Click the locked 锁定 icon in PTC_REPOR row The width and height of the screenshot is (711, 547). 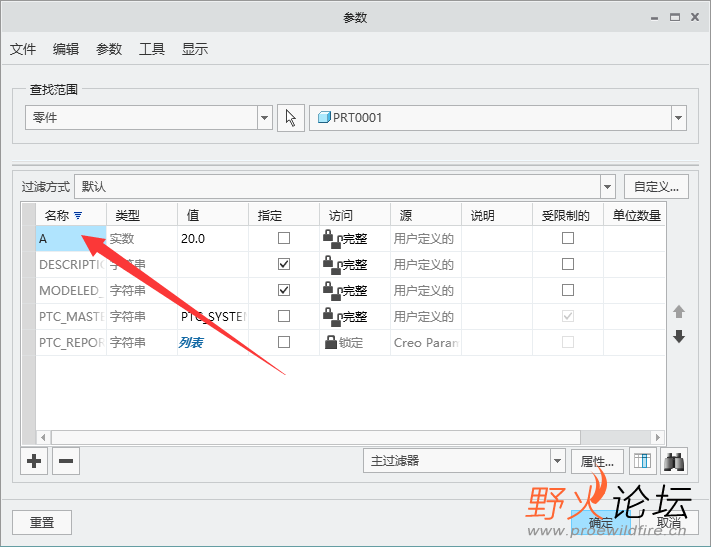(331, 342)
